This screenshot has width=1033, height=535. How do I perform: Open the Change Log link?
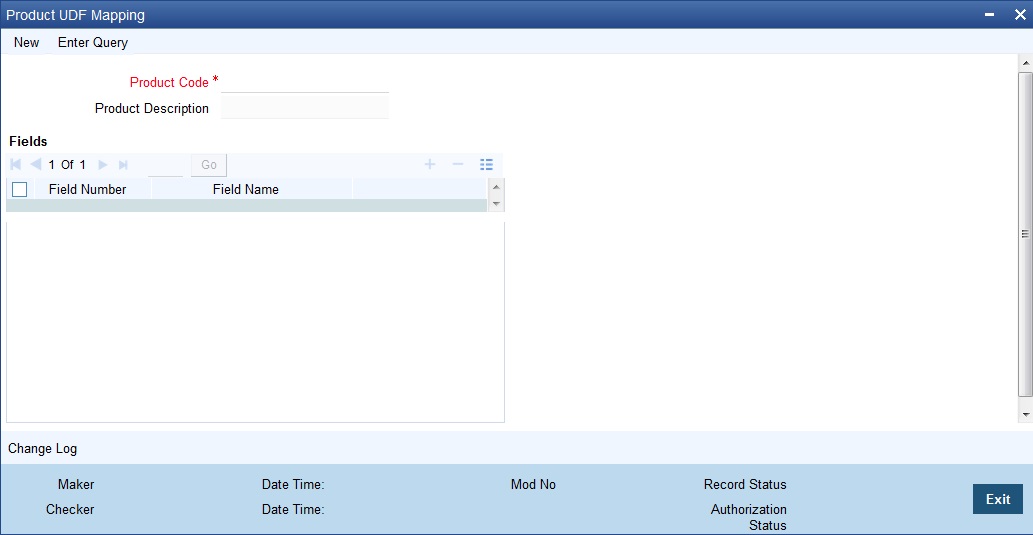click(x=43, y=449)
